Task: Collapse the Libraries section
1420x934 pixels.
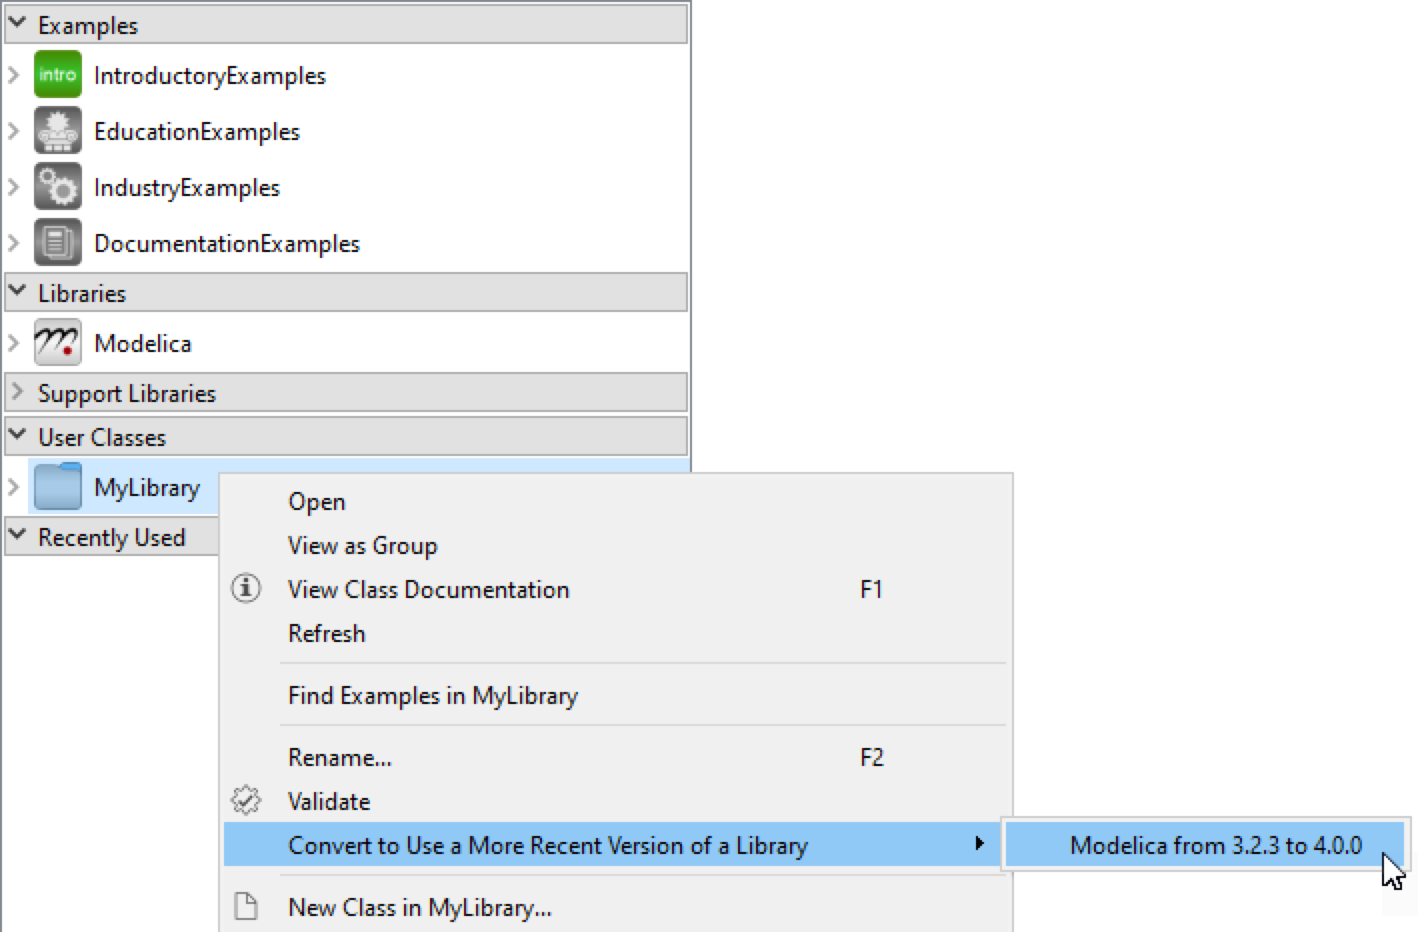Action: tap(17, 292)
